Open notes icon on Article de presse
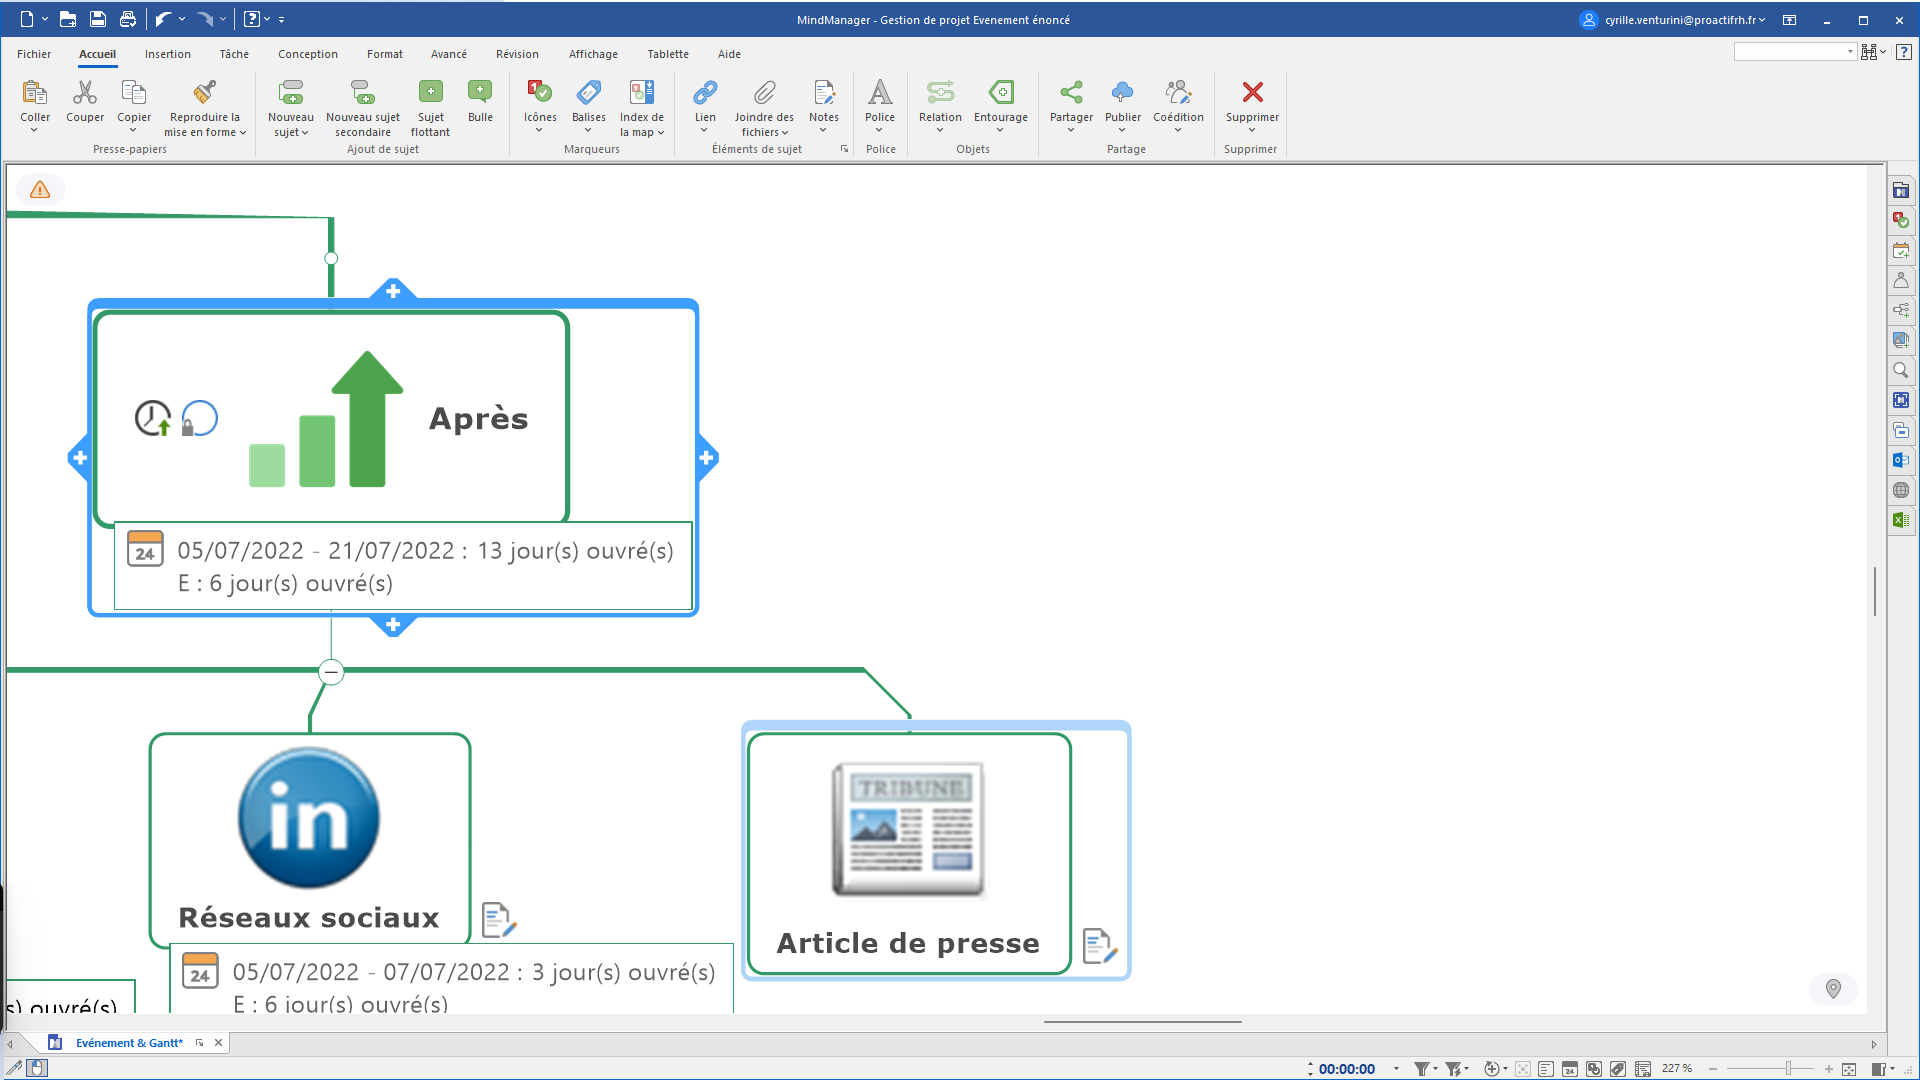 (1099, 945)
